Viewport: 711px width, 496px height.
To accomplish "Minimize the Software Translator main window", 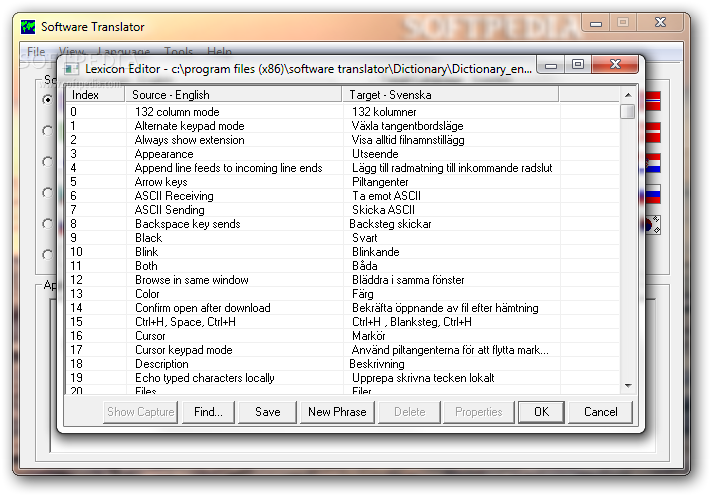I will [596, 22].
